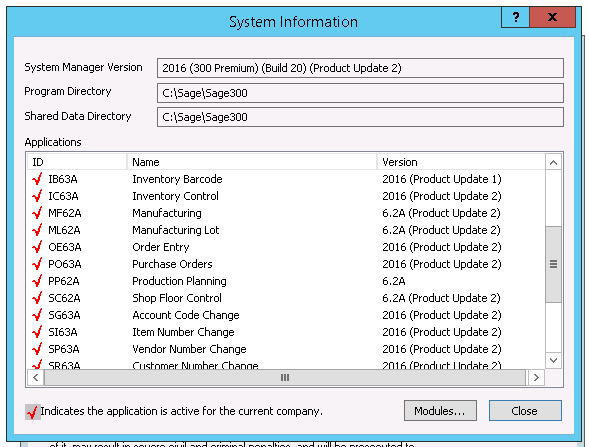Select the Item Number Change row name
Viewport: 589px width, 447px height.
pyautogui.click(x=183, y=332)
